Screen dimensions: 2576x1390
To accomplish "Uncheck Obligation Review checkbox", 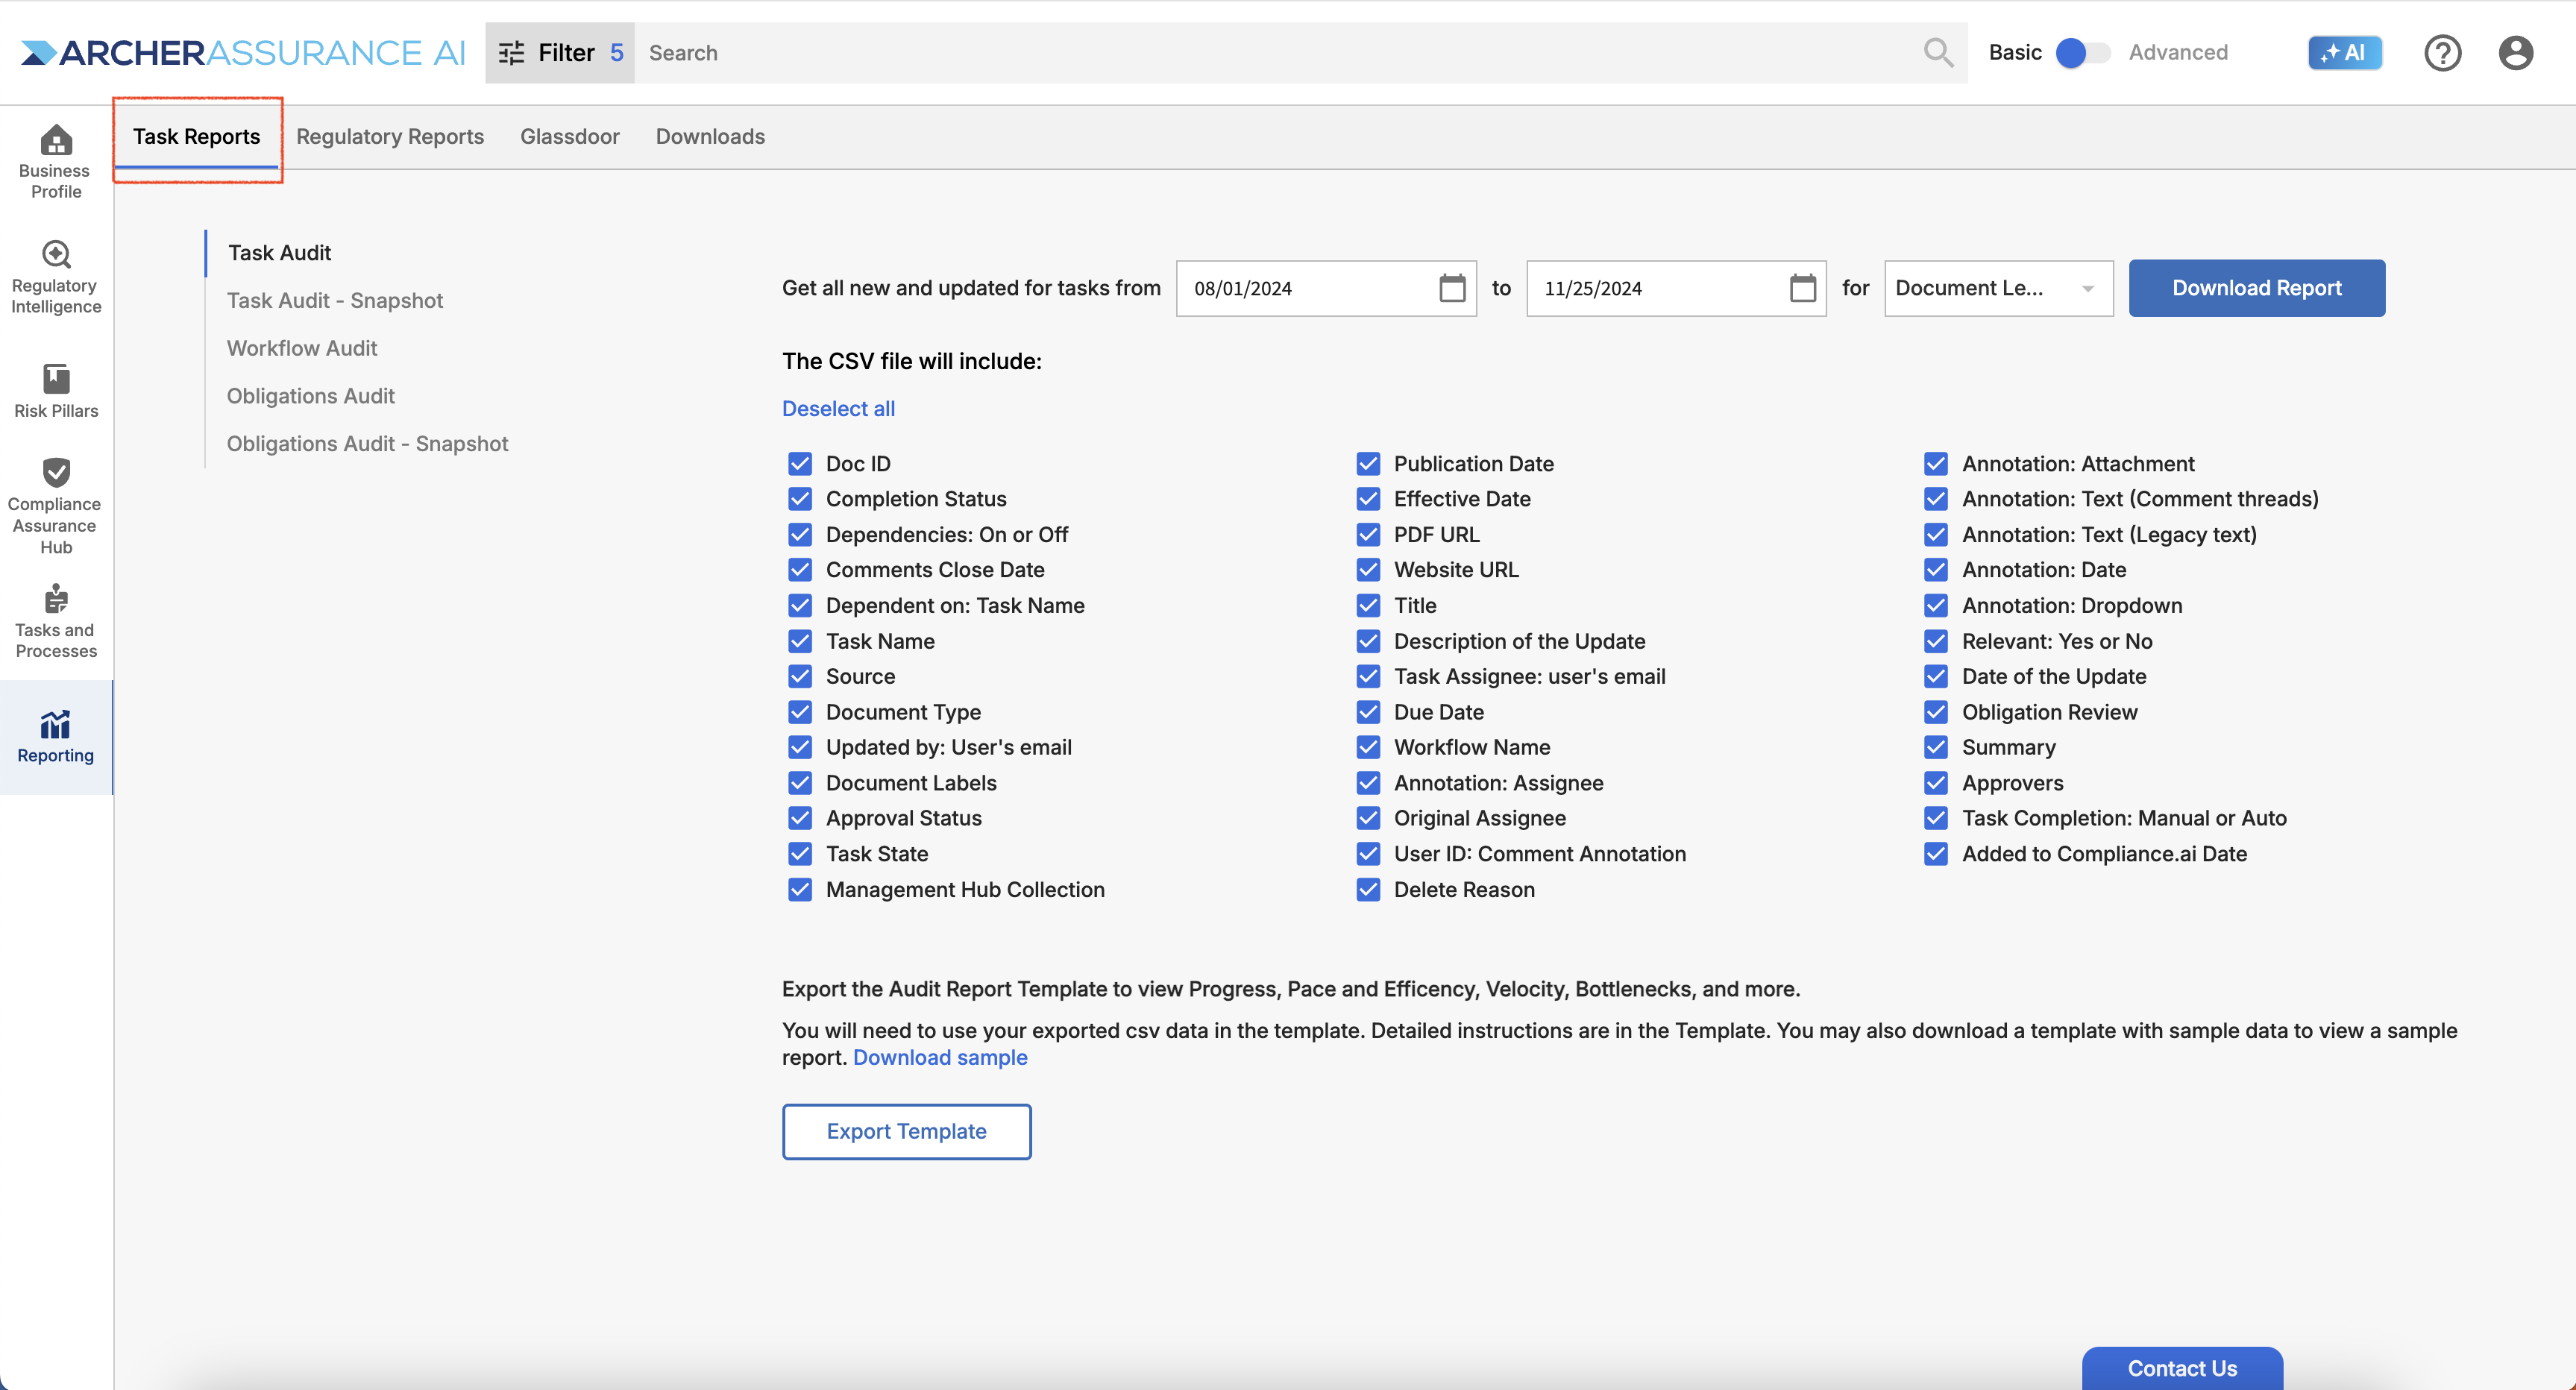I will (x=1936, y=712).
